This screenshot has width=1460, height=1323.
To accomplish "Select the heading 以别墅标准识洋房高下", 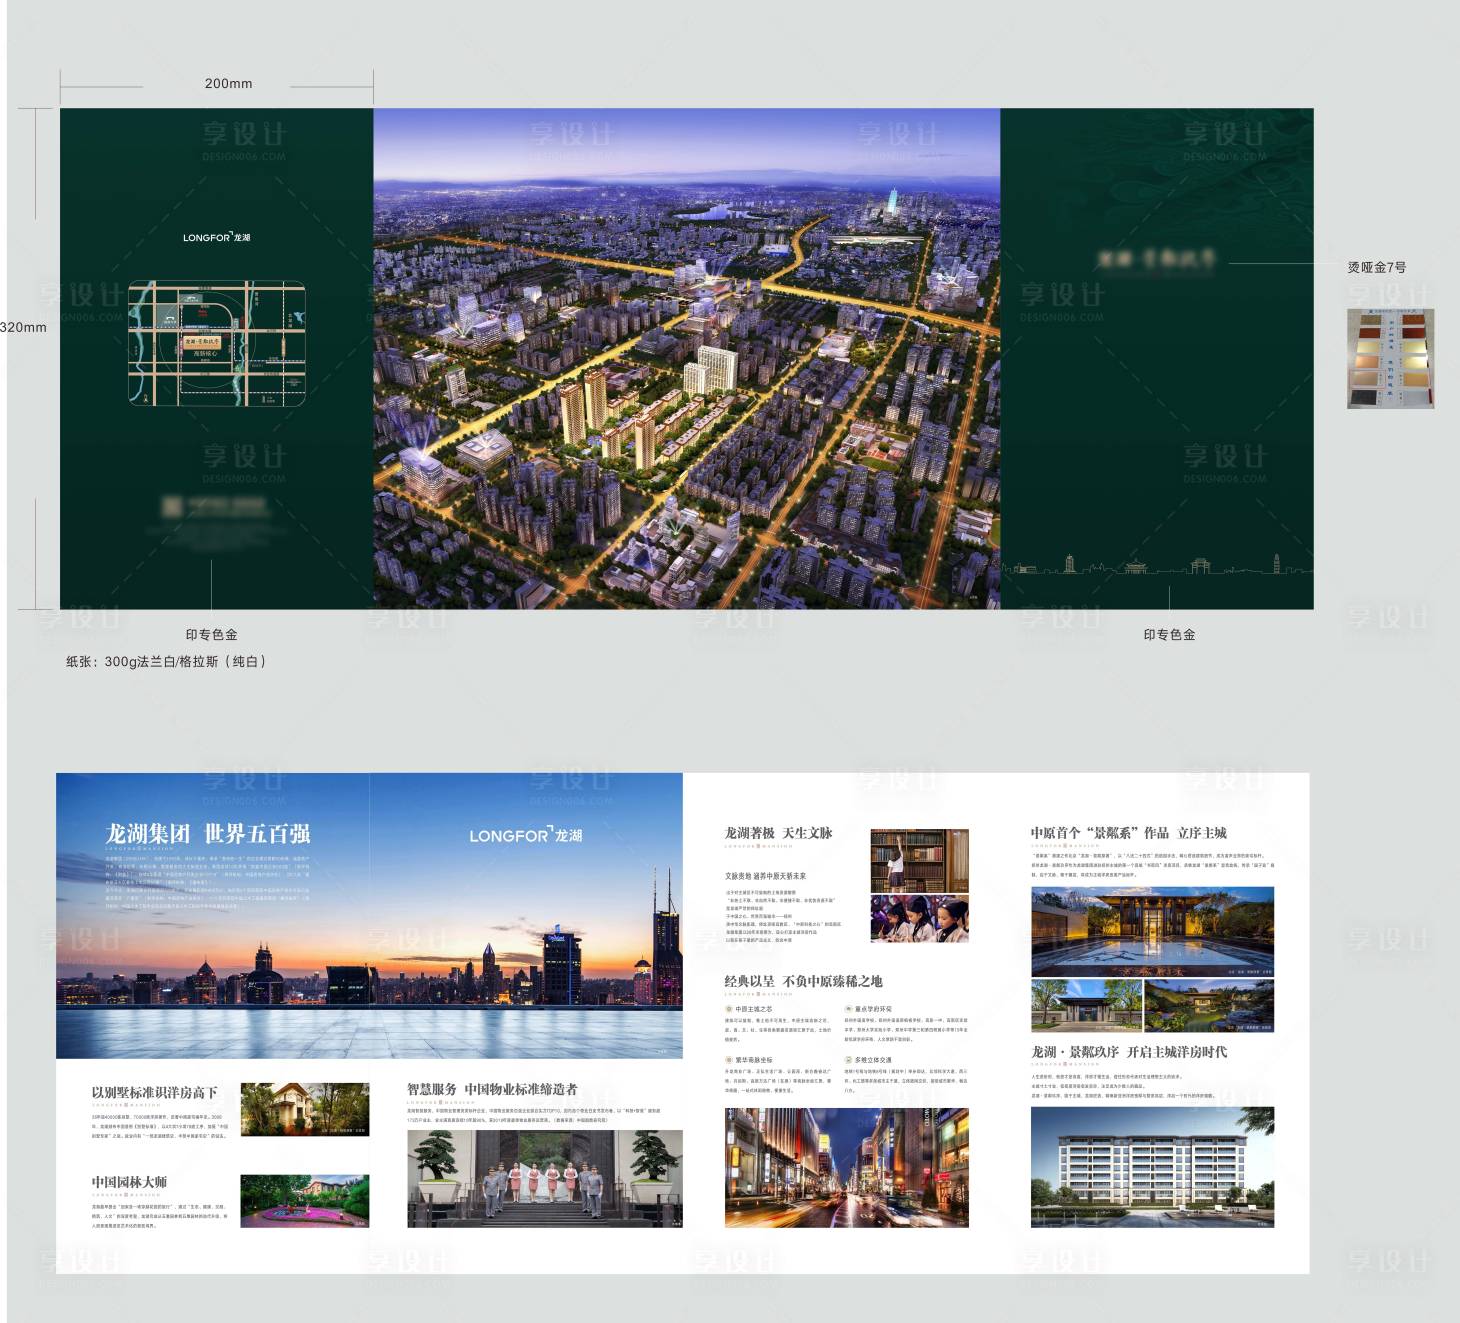I will [x=154, y=1092].
